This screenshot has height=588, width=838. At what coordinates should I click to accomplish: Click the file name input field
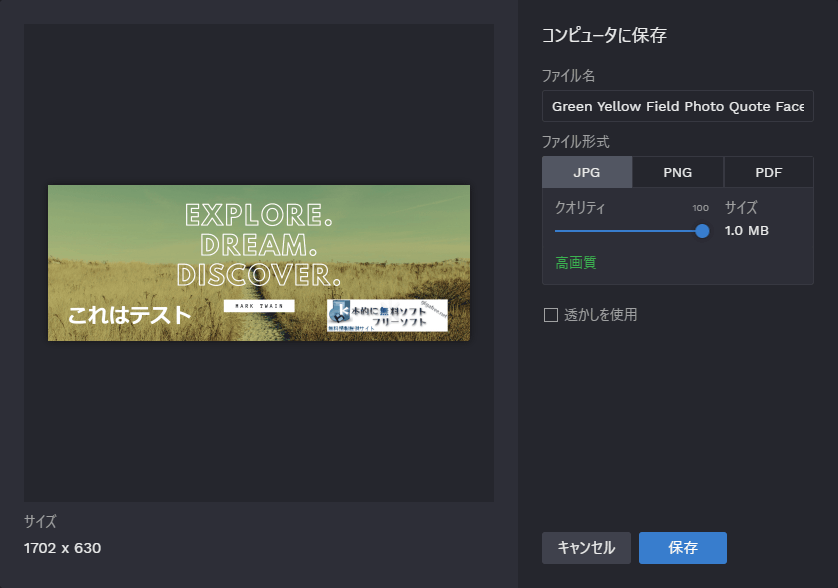(678, 106)
